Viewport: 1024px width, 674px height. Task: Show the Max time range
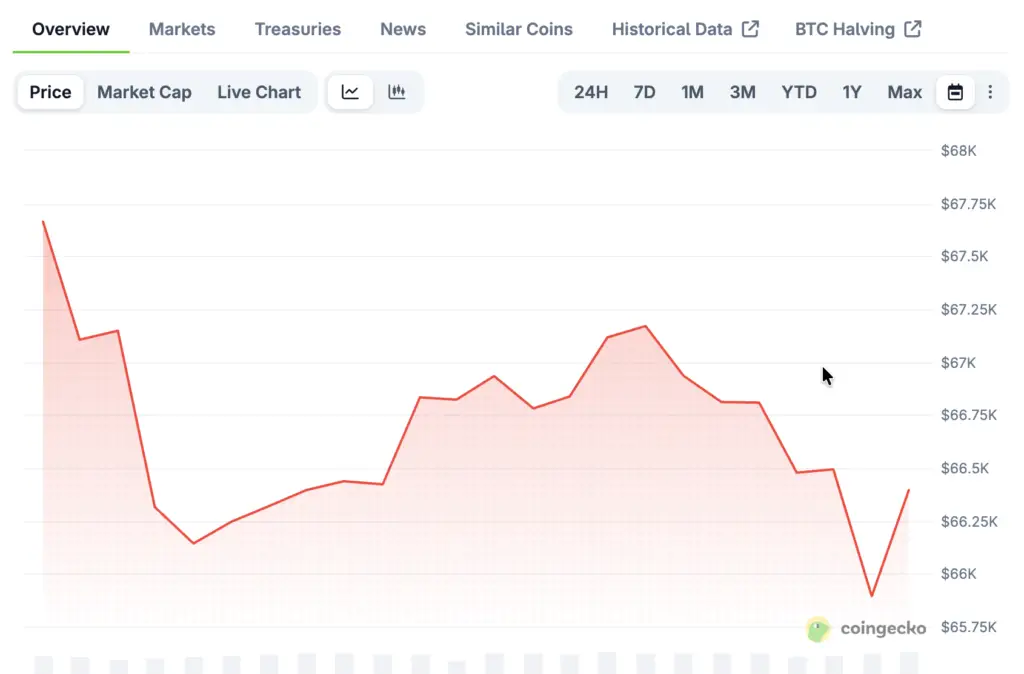tap(905, 92)
